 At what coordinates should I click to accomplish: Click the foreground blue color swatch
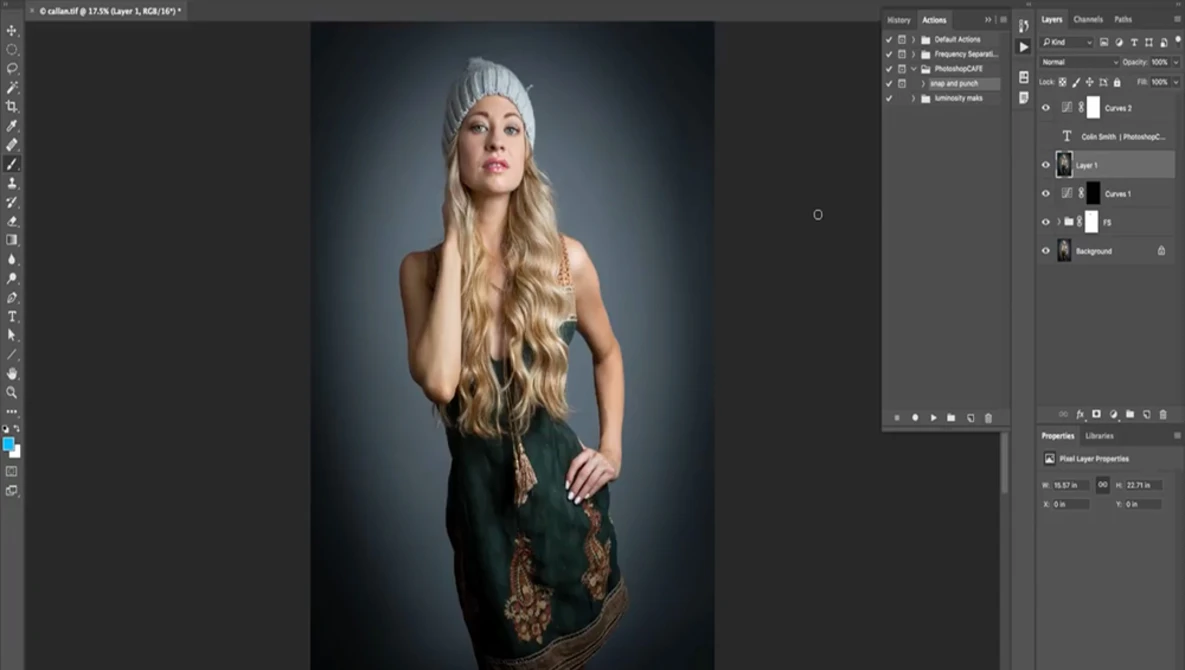tap(8, 443)
